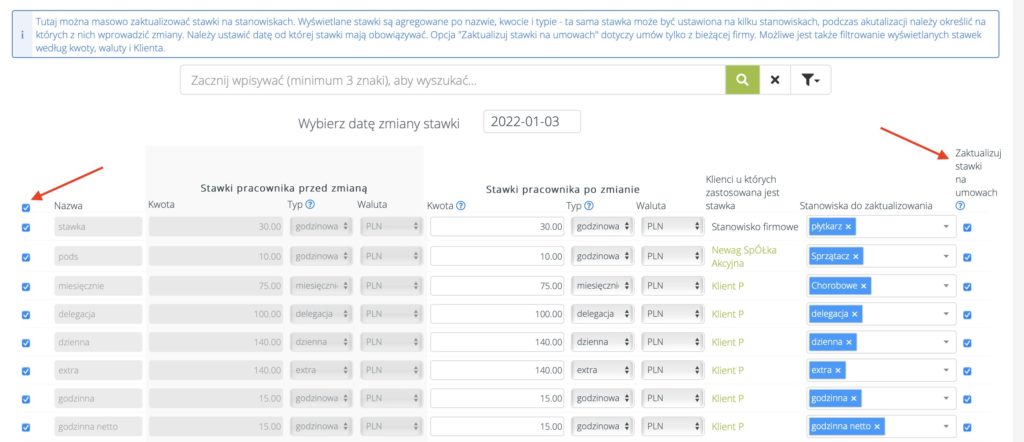The width and height of the screenshot is (1024, 442).
Task: Click the rate change date field
Action: (x=531, y=122)
